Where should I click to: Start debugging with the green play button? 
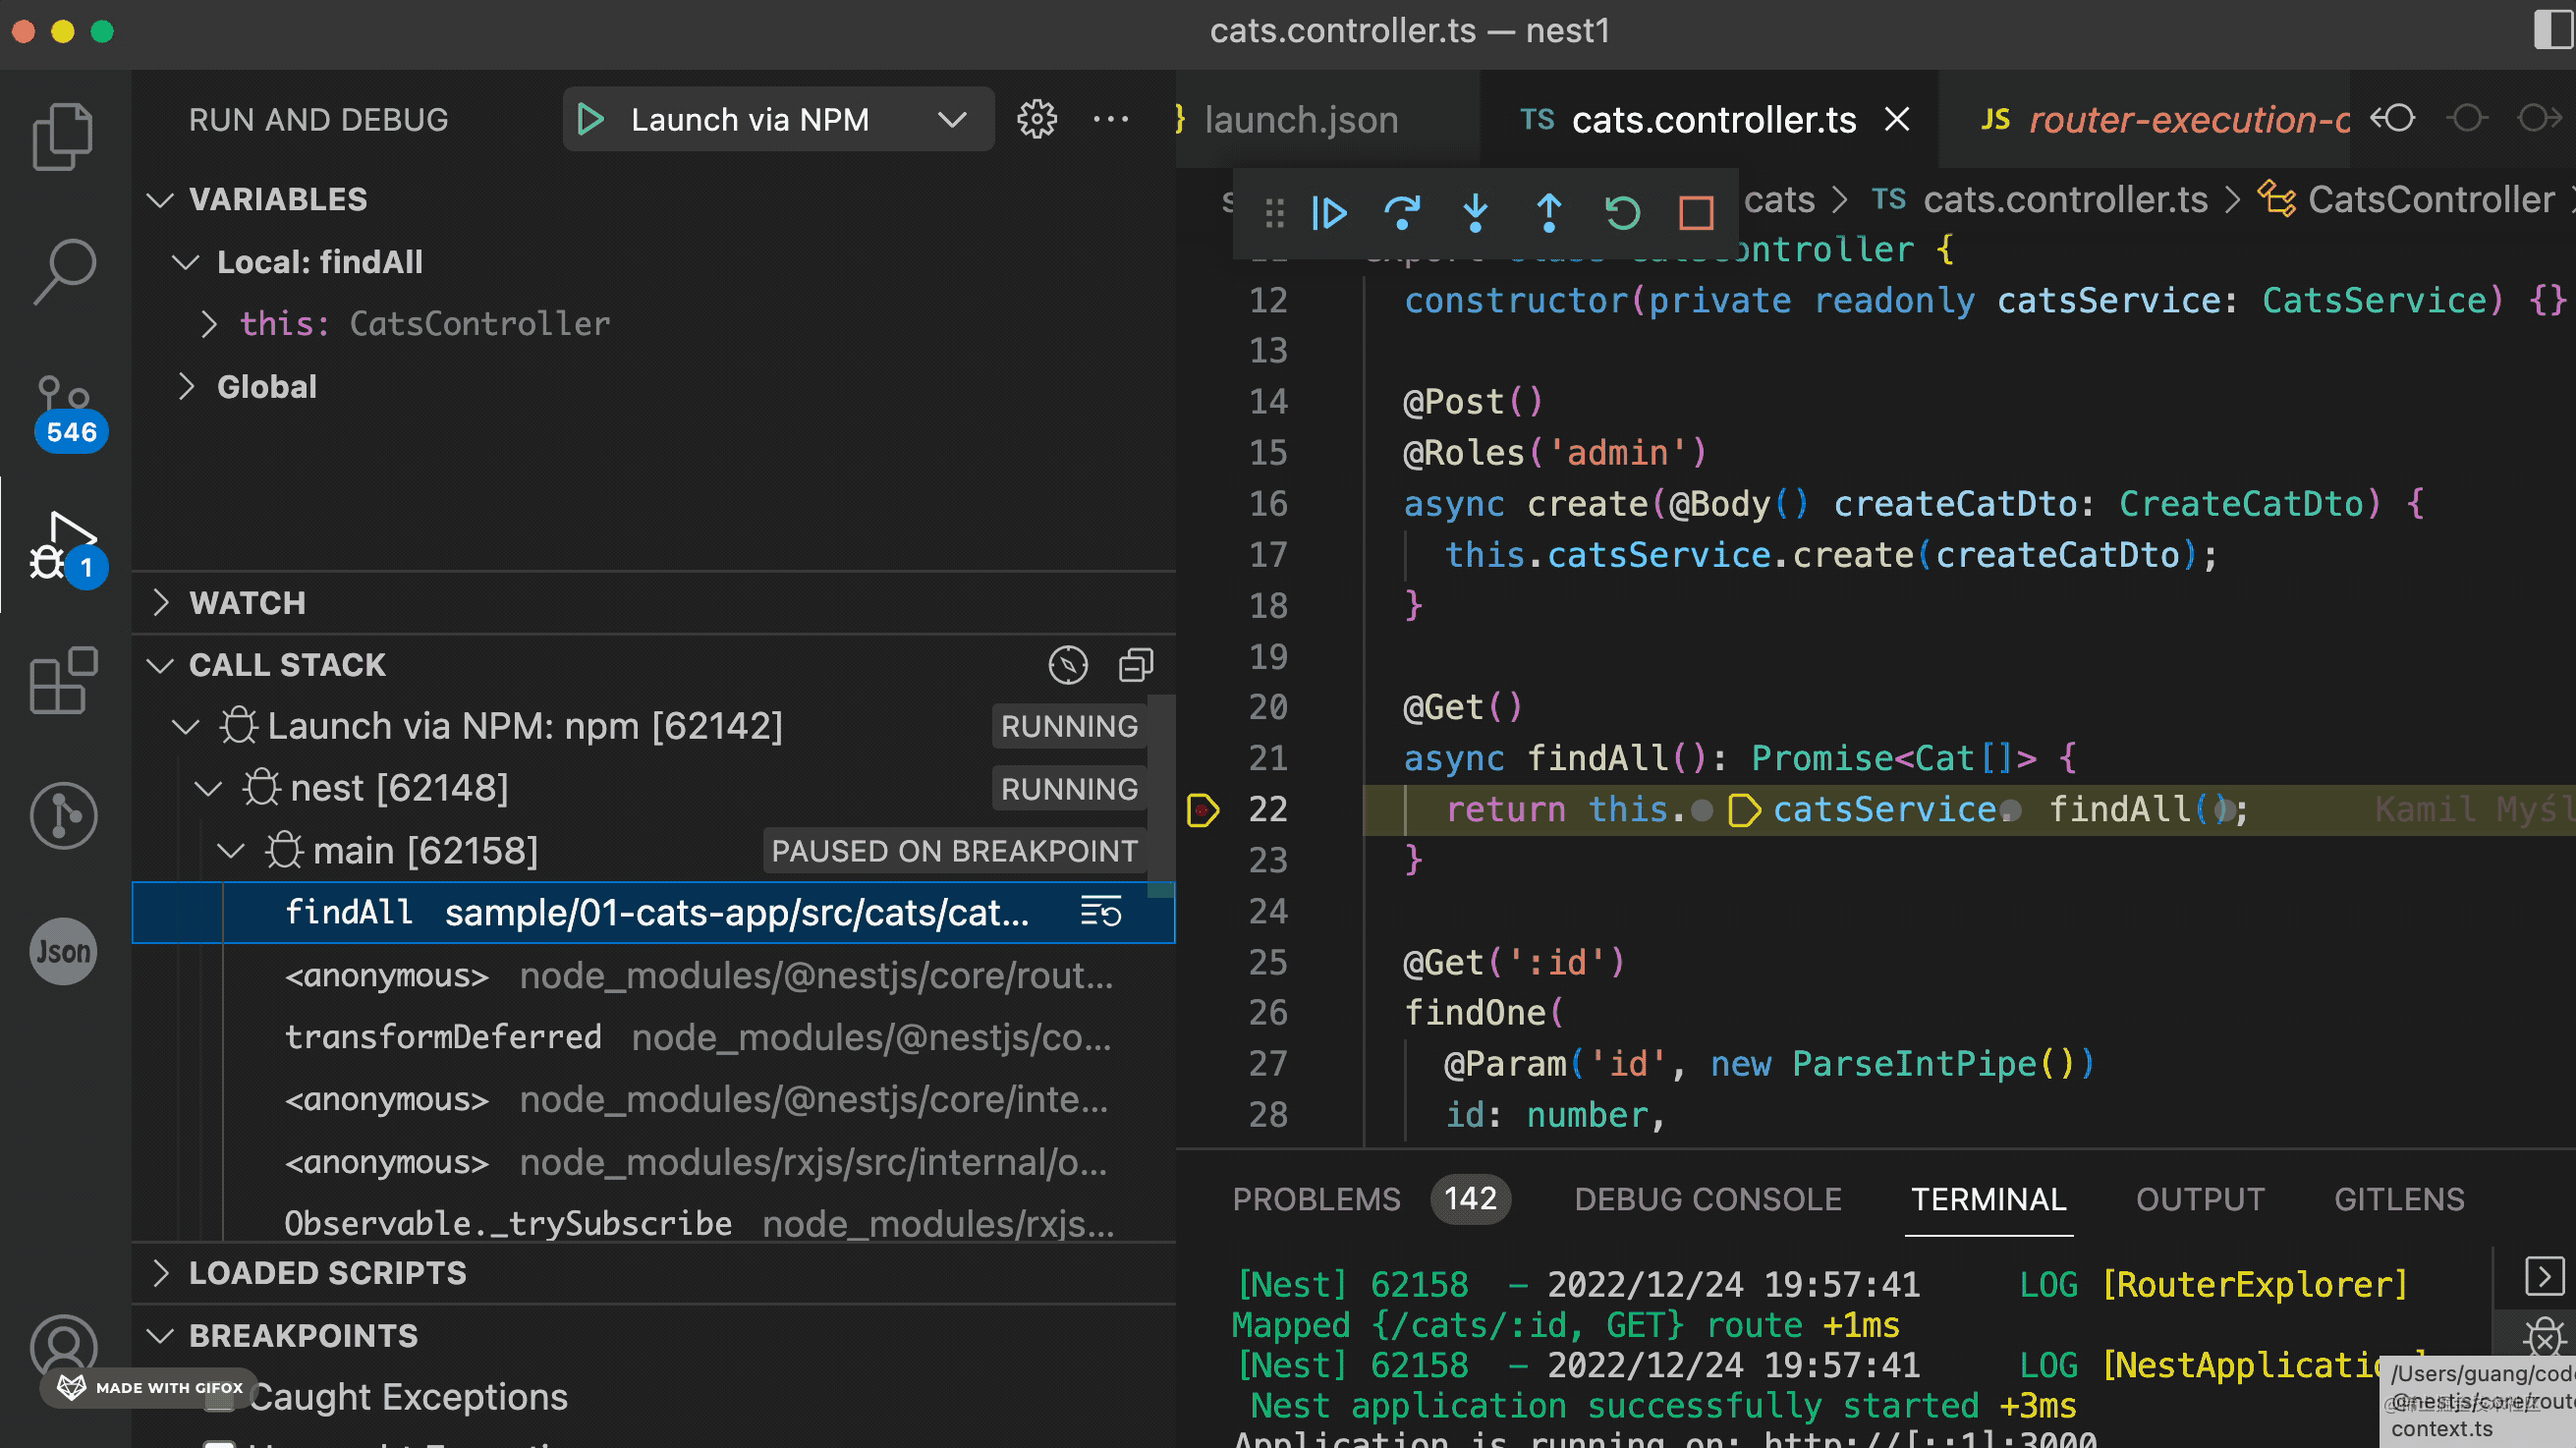(590, 120)
